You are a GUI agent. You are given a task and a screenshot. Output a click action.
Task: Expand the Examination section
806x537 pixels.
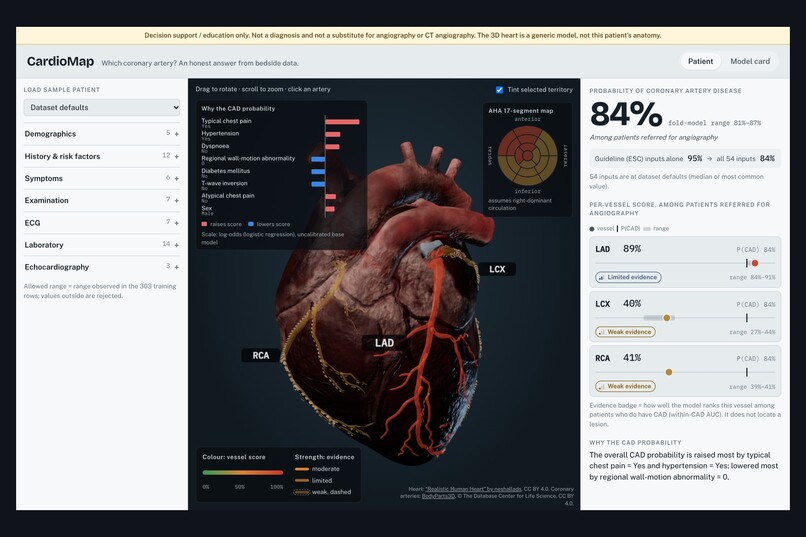(102, 200)
